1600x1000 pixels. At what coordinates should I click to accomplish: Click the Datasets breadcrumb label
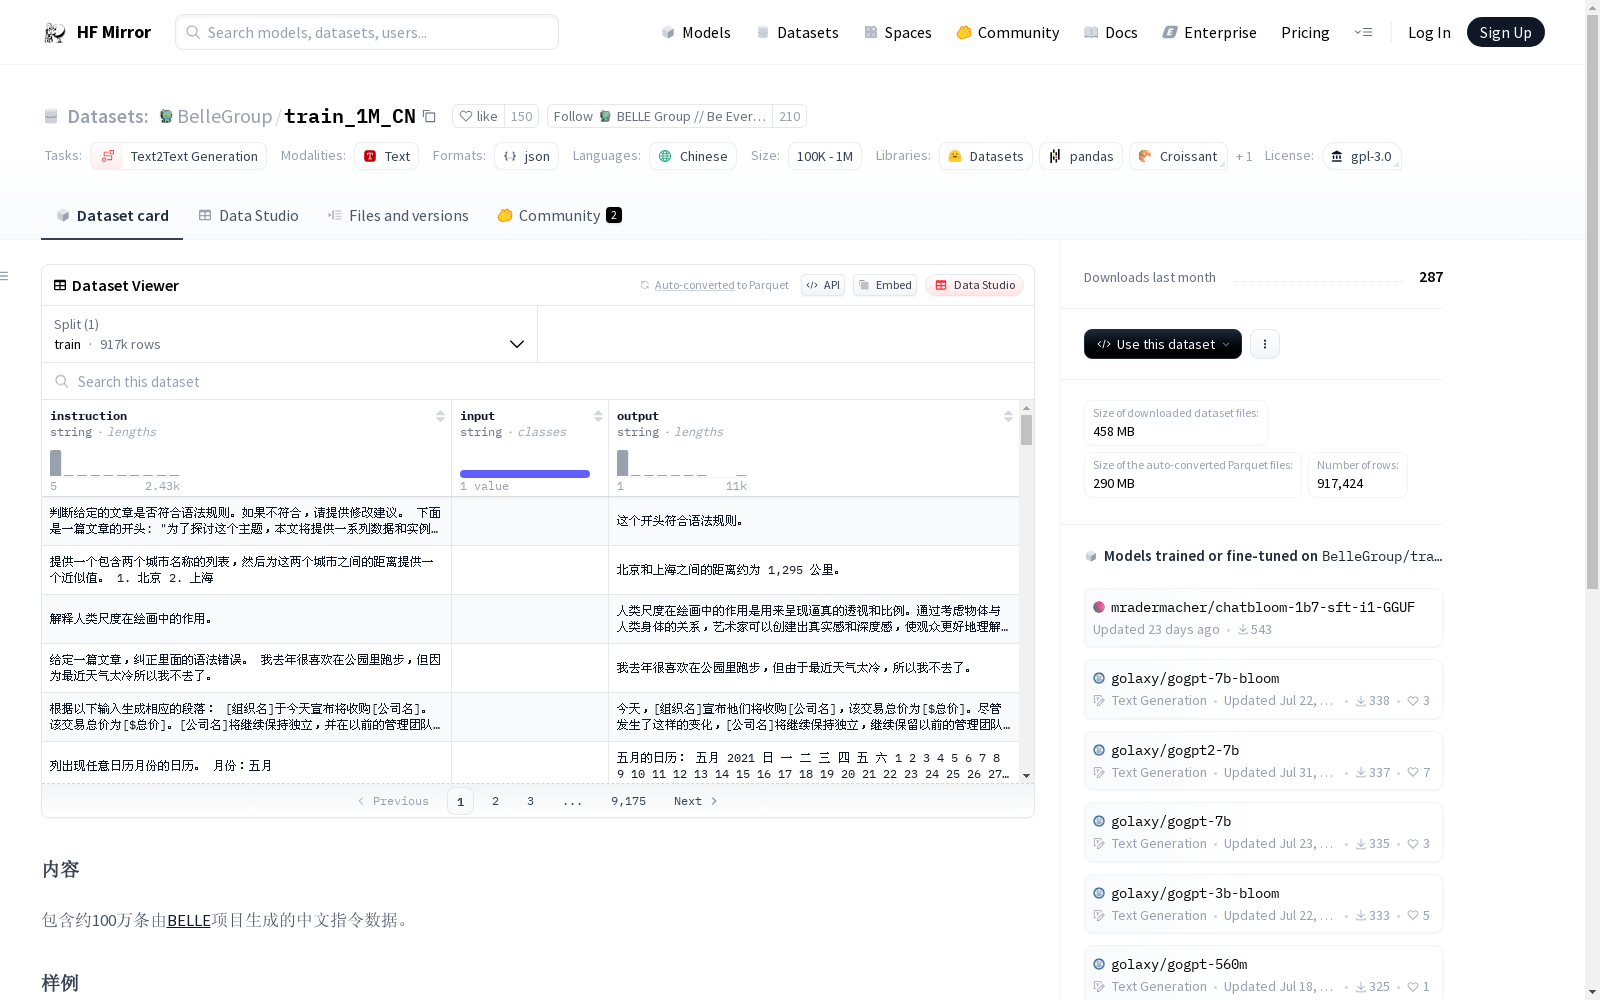(x=107, y=116)
